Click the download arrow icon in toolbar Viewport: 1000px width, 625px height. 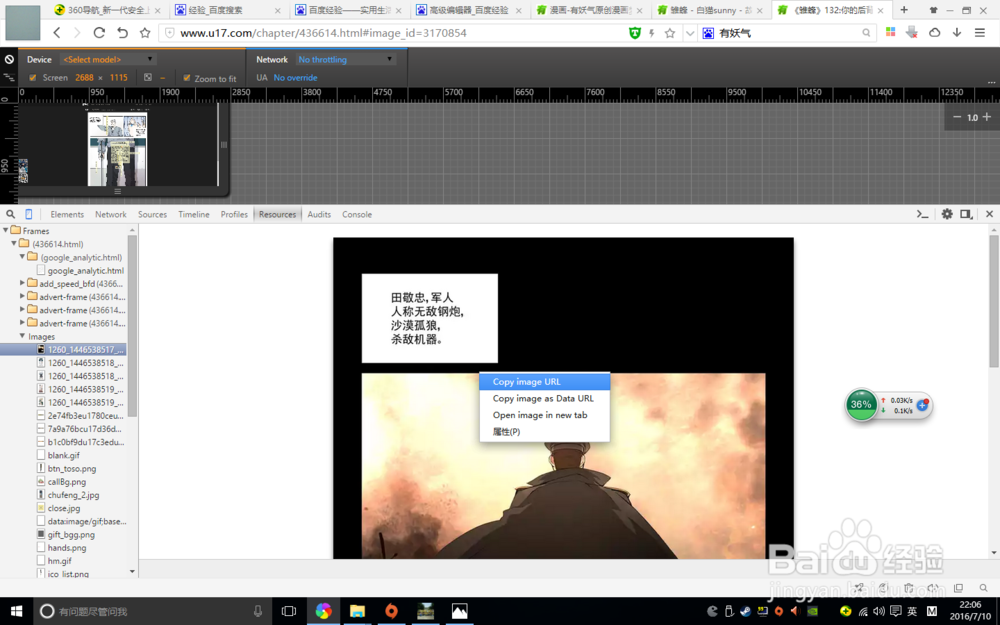[x=957, y=33]
